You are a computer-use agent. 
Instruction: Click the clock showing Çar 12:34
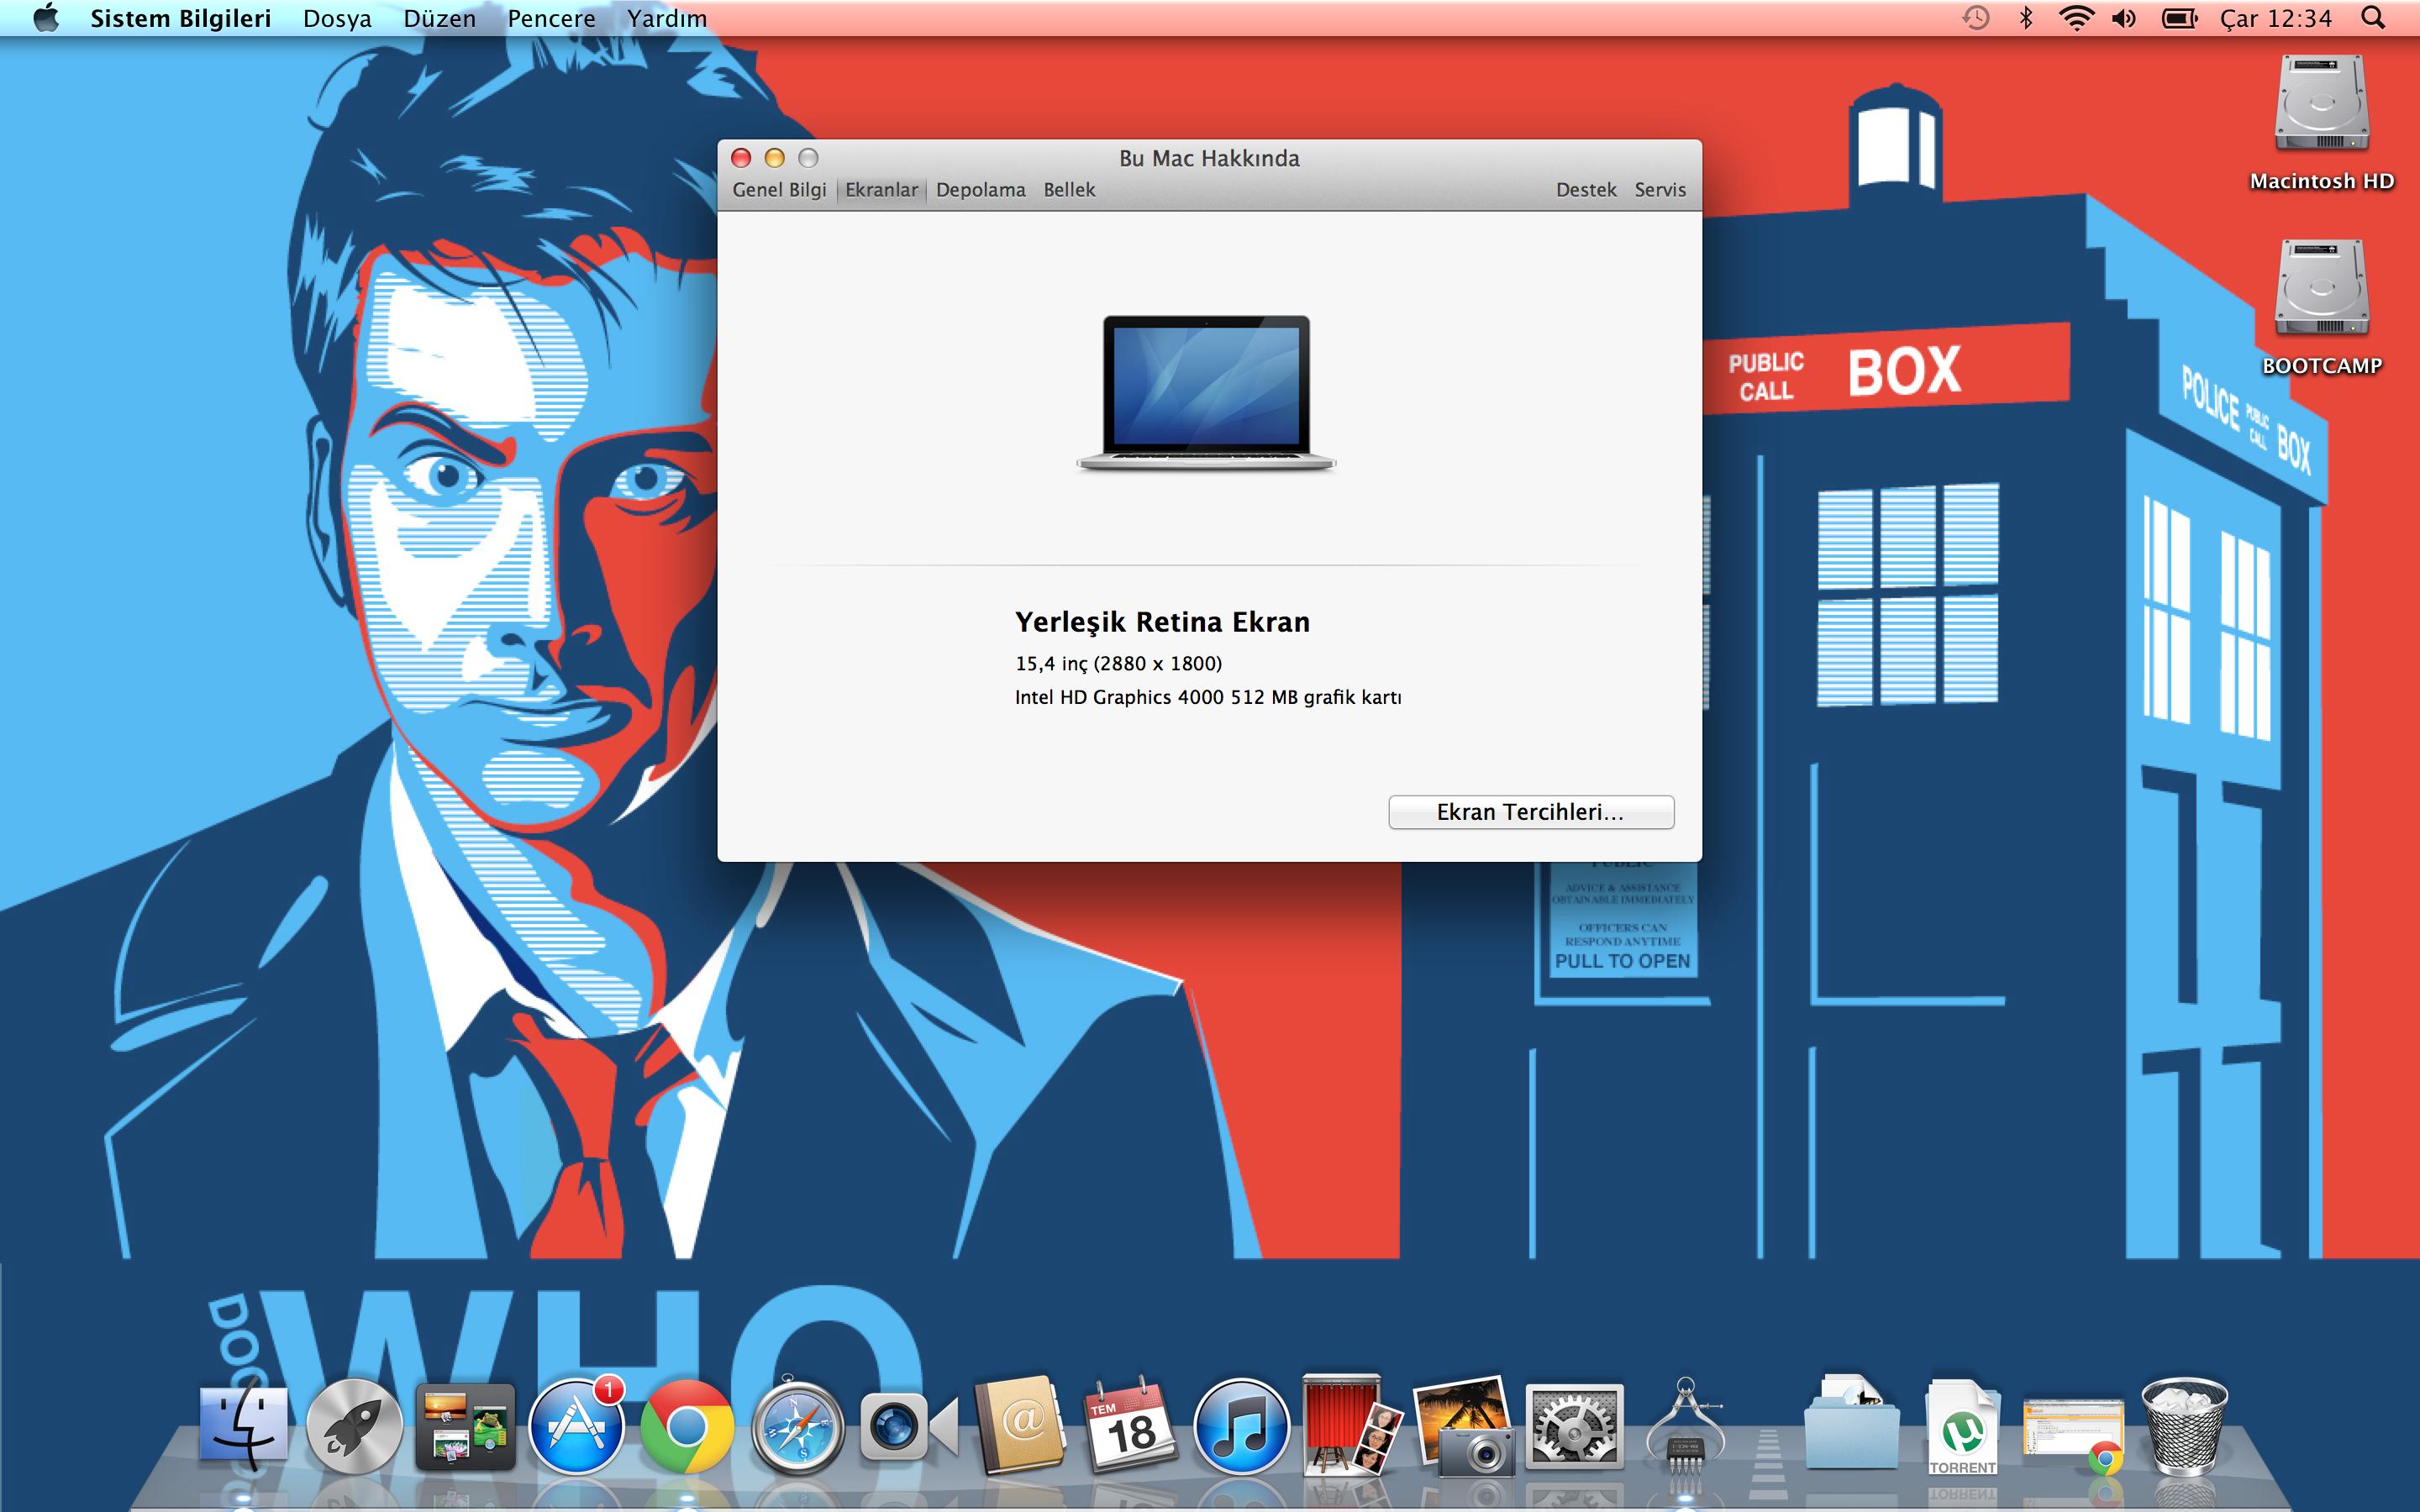[2275, 18]
